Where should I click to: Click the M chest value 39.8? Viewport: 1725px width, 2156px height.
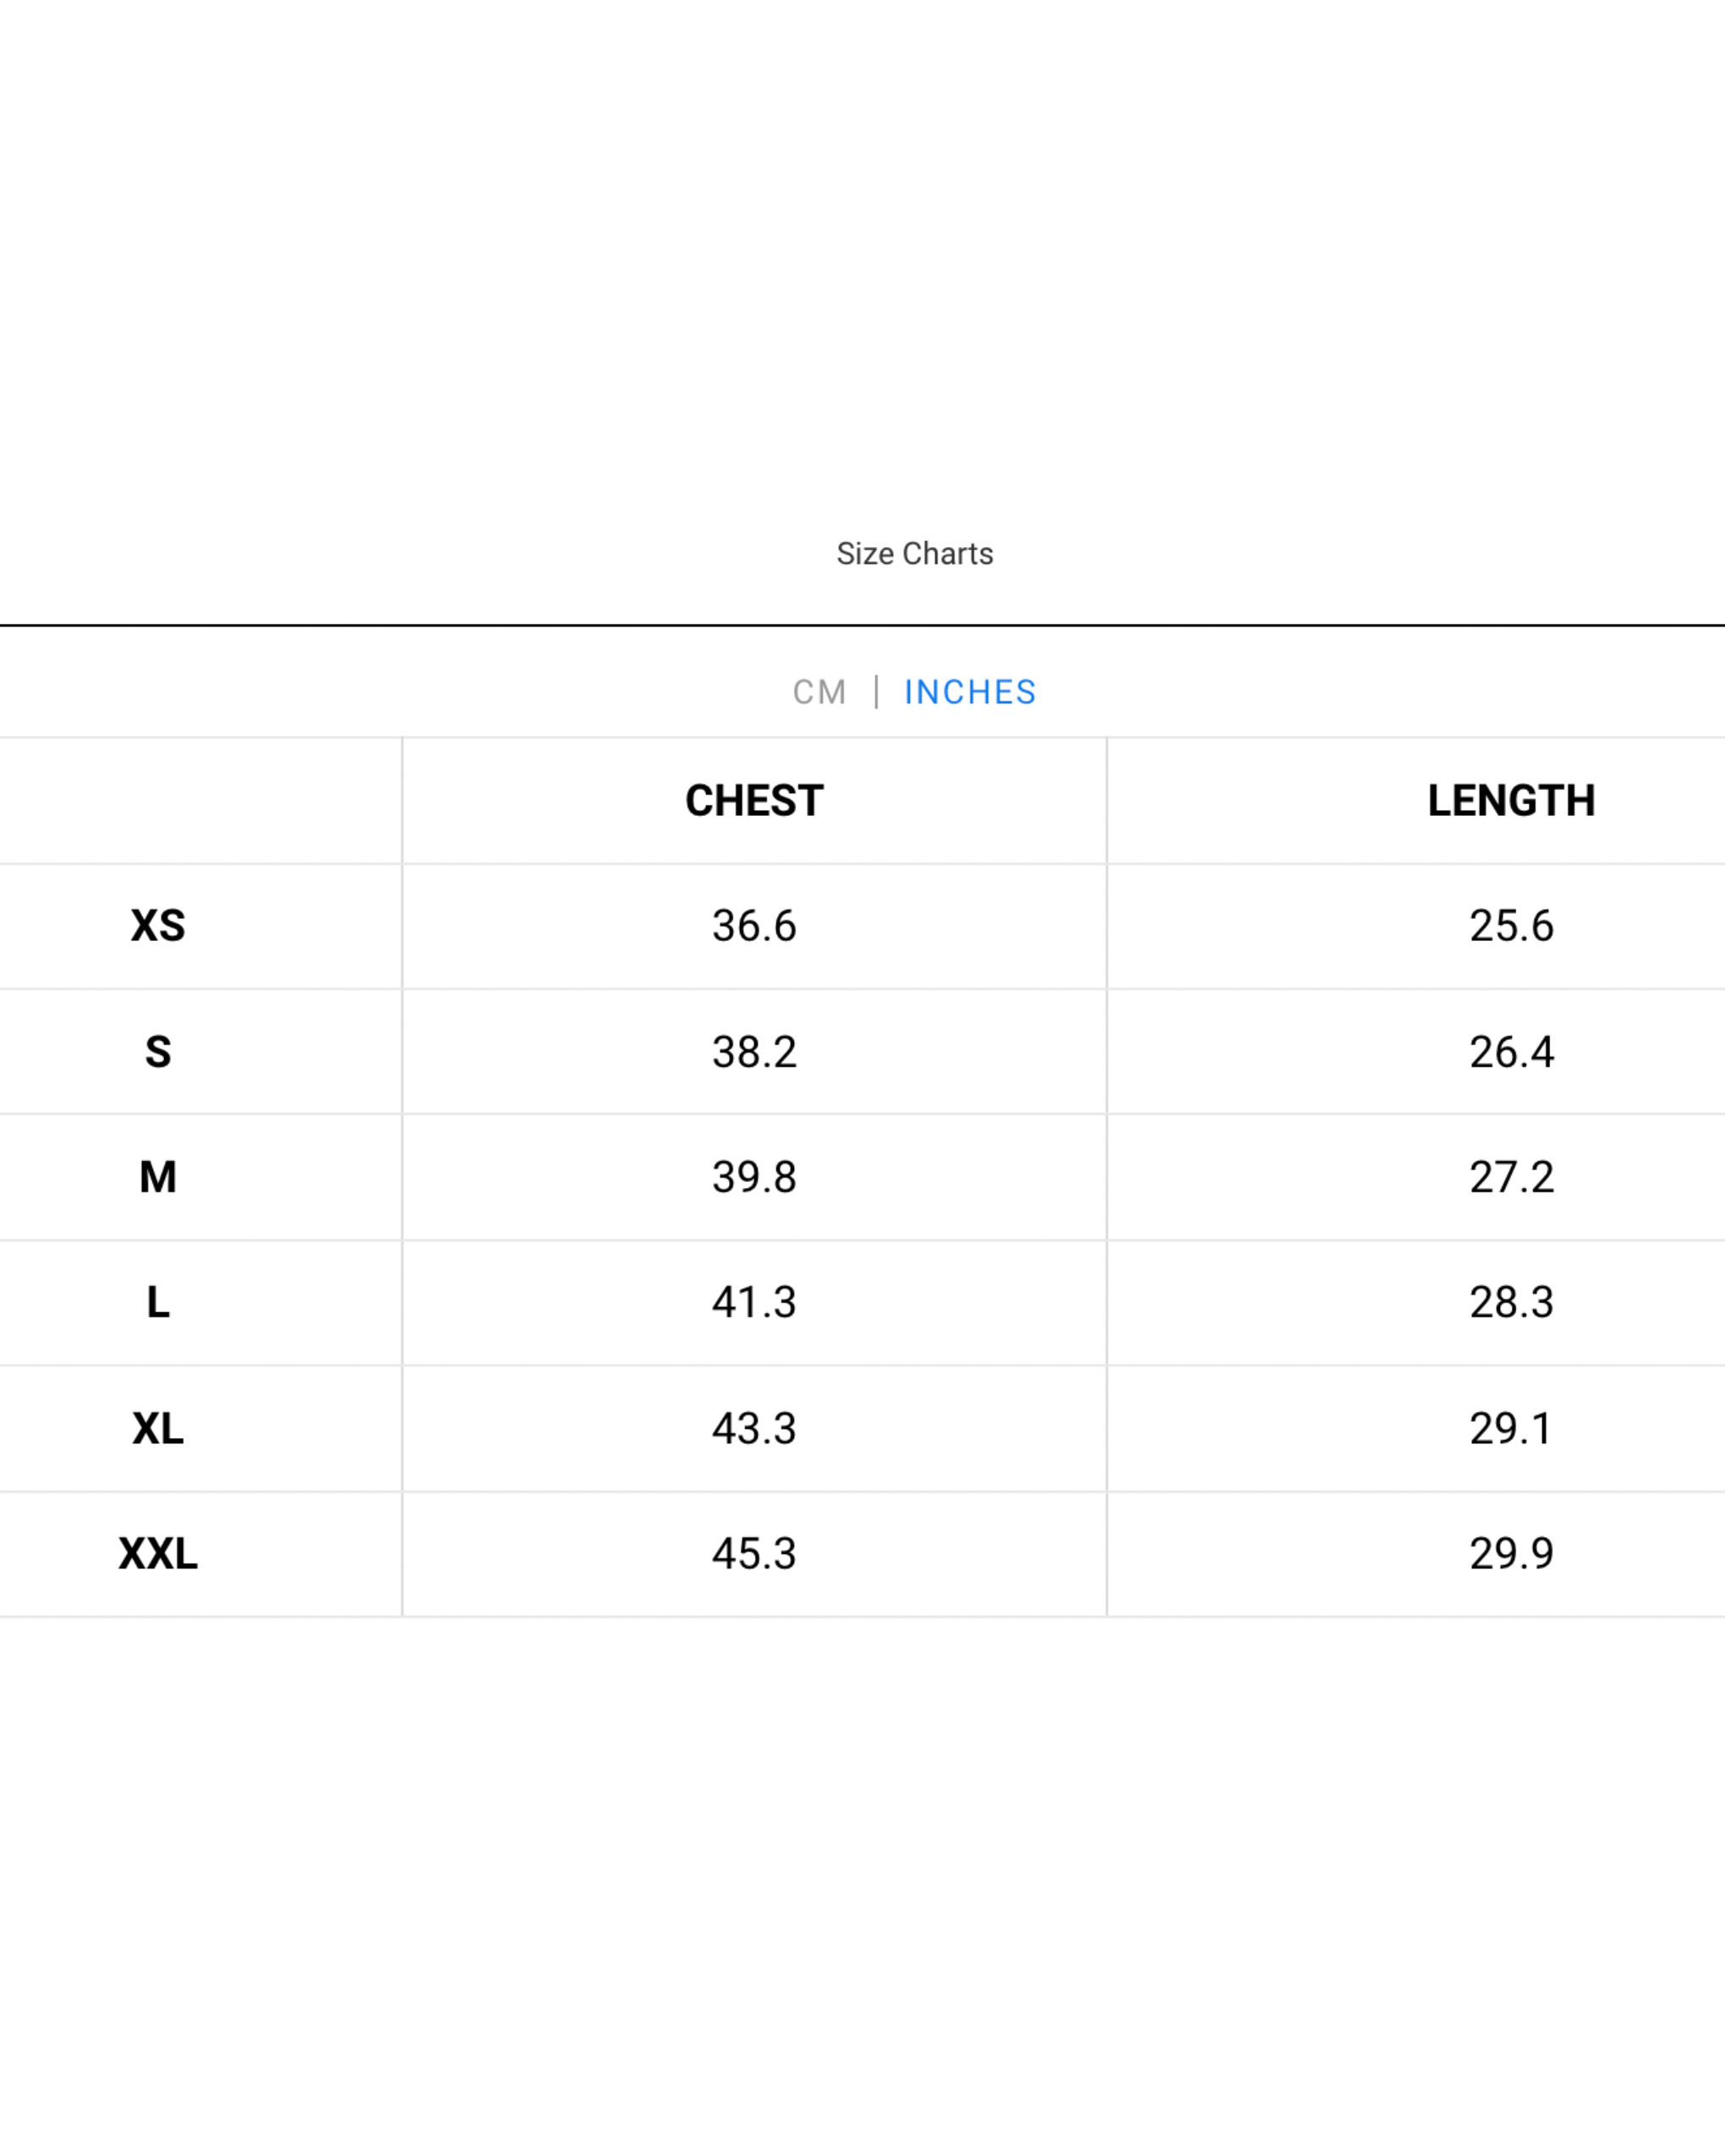[754, 1177]
